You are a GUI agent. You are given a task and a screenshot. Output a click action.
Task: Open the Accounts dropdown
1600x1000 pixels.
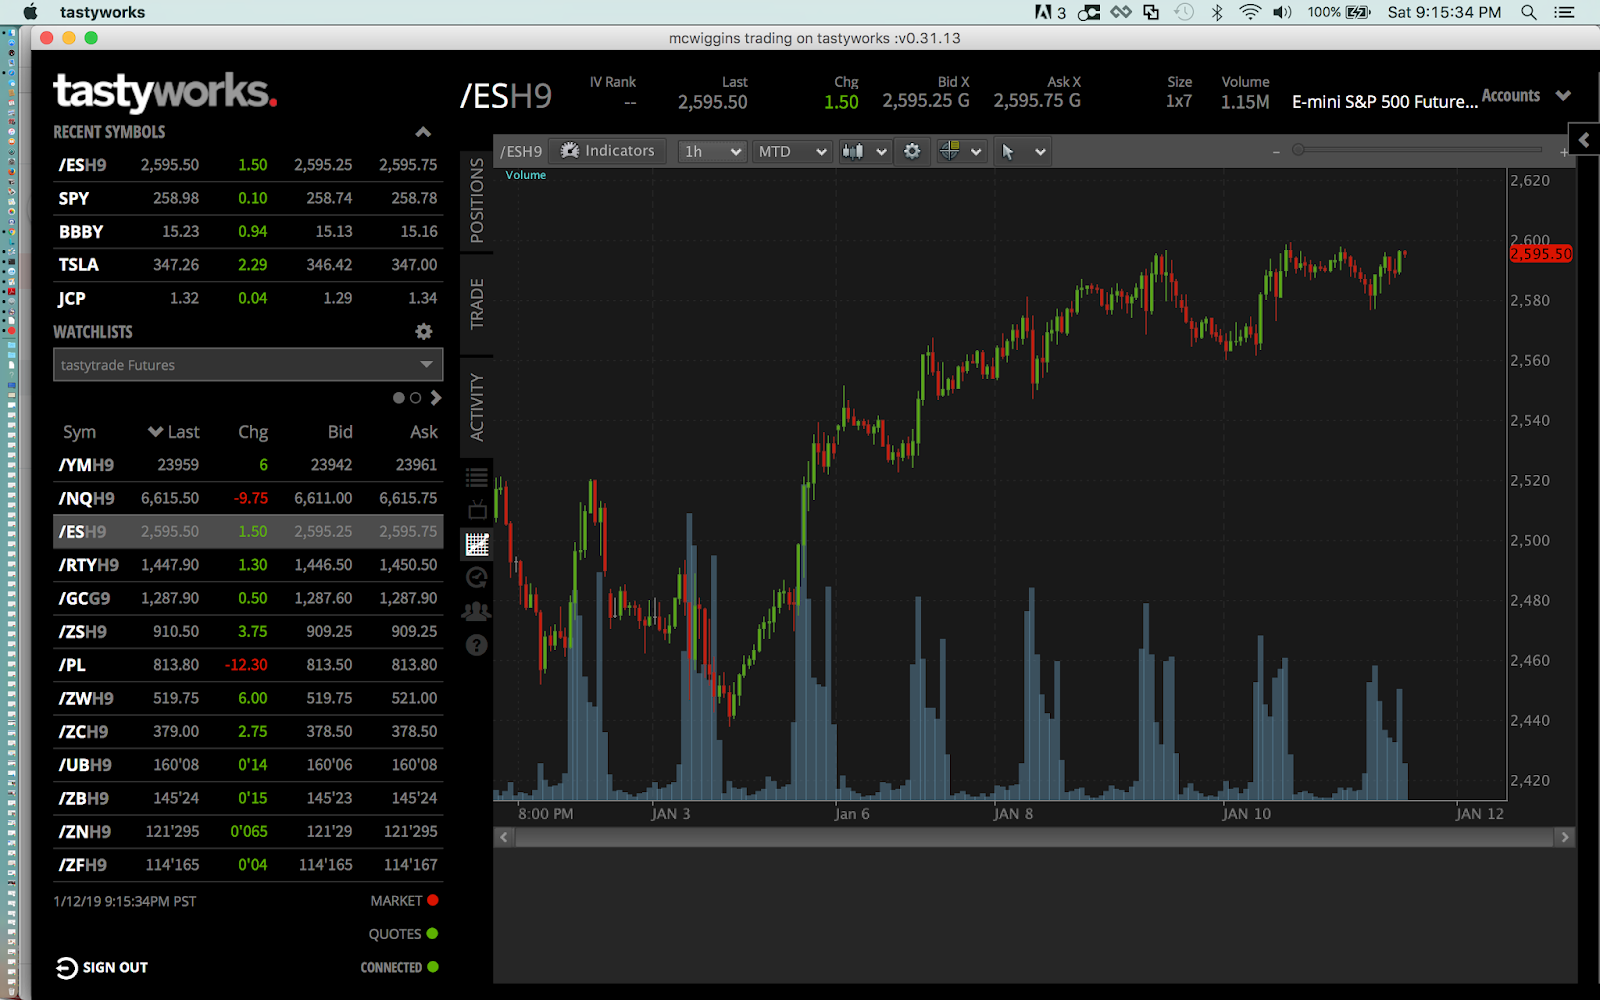(1526, 96)
